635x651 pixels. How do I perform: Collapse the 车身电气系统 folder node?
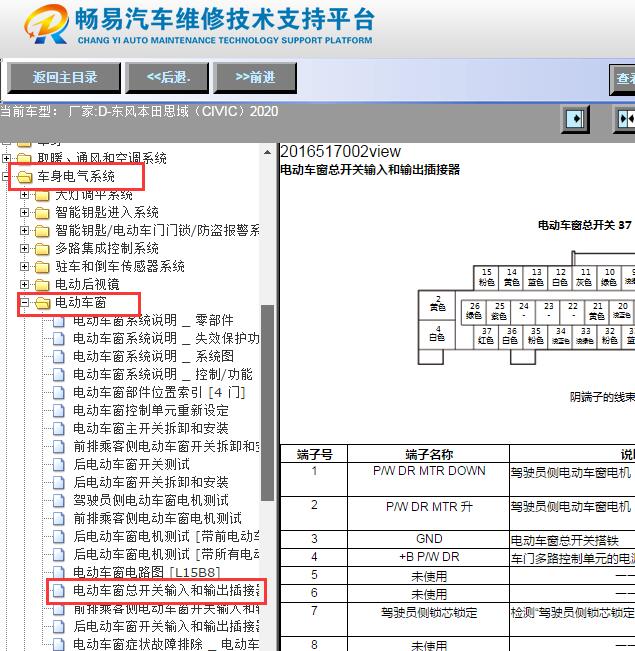[6, 176]
